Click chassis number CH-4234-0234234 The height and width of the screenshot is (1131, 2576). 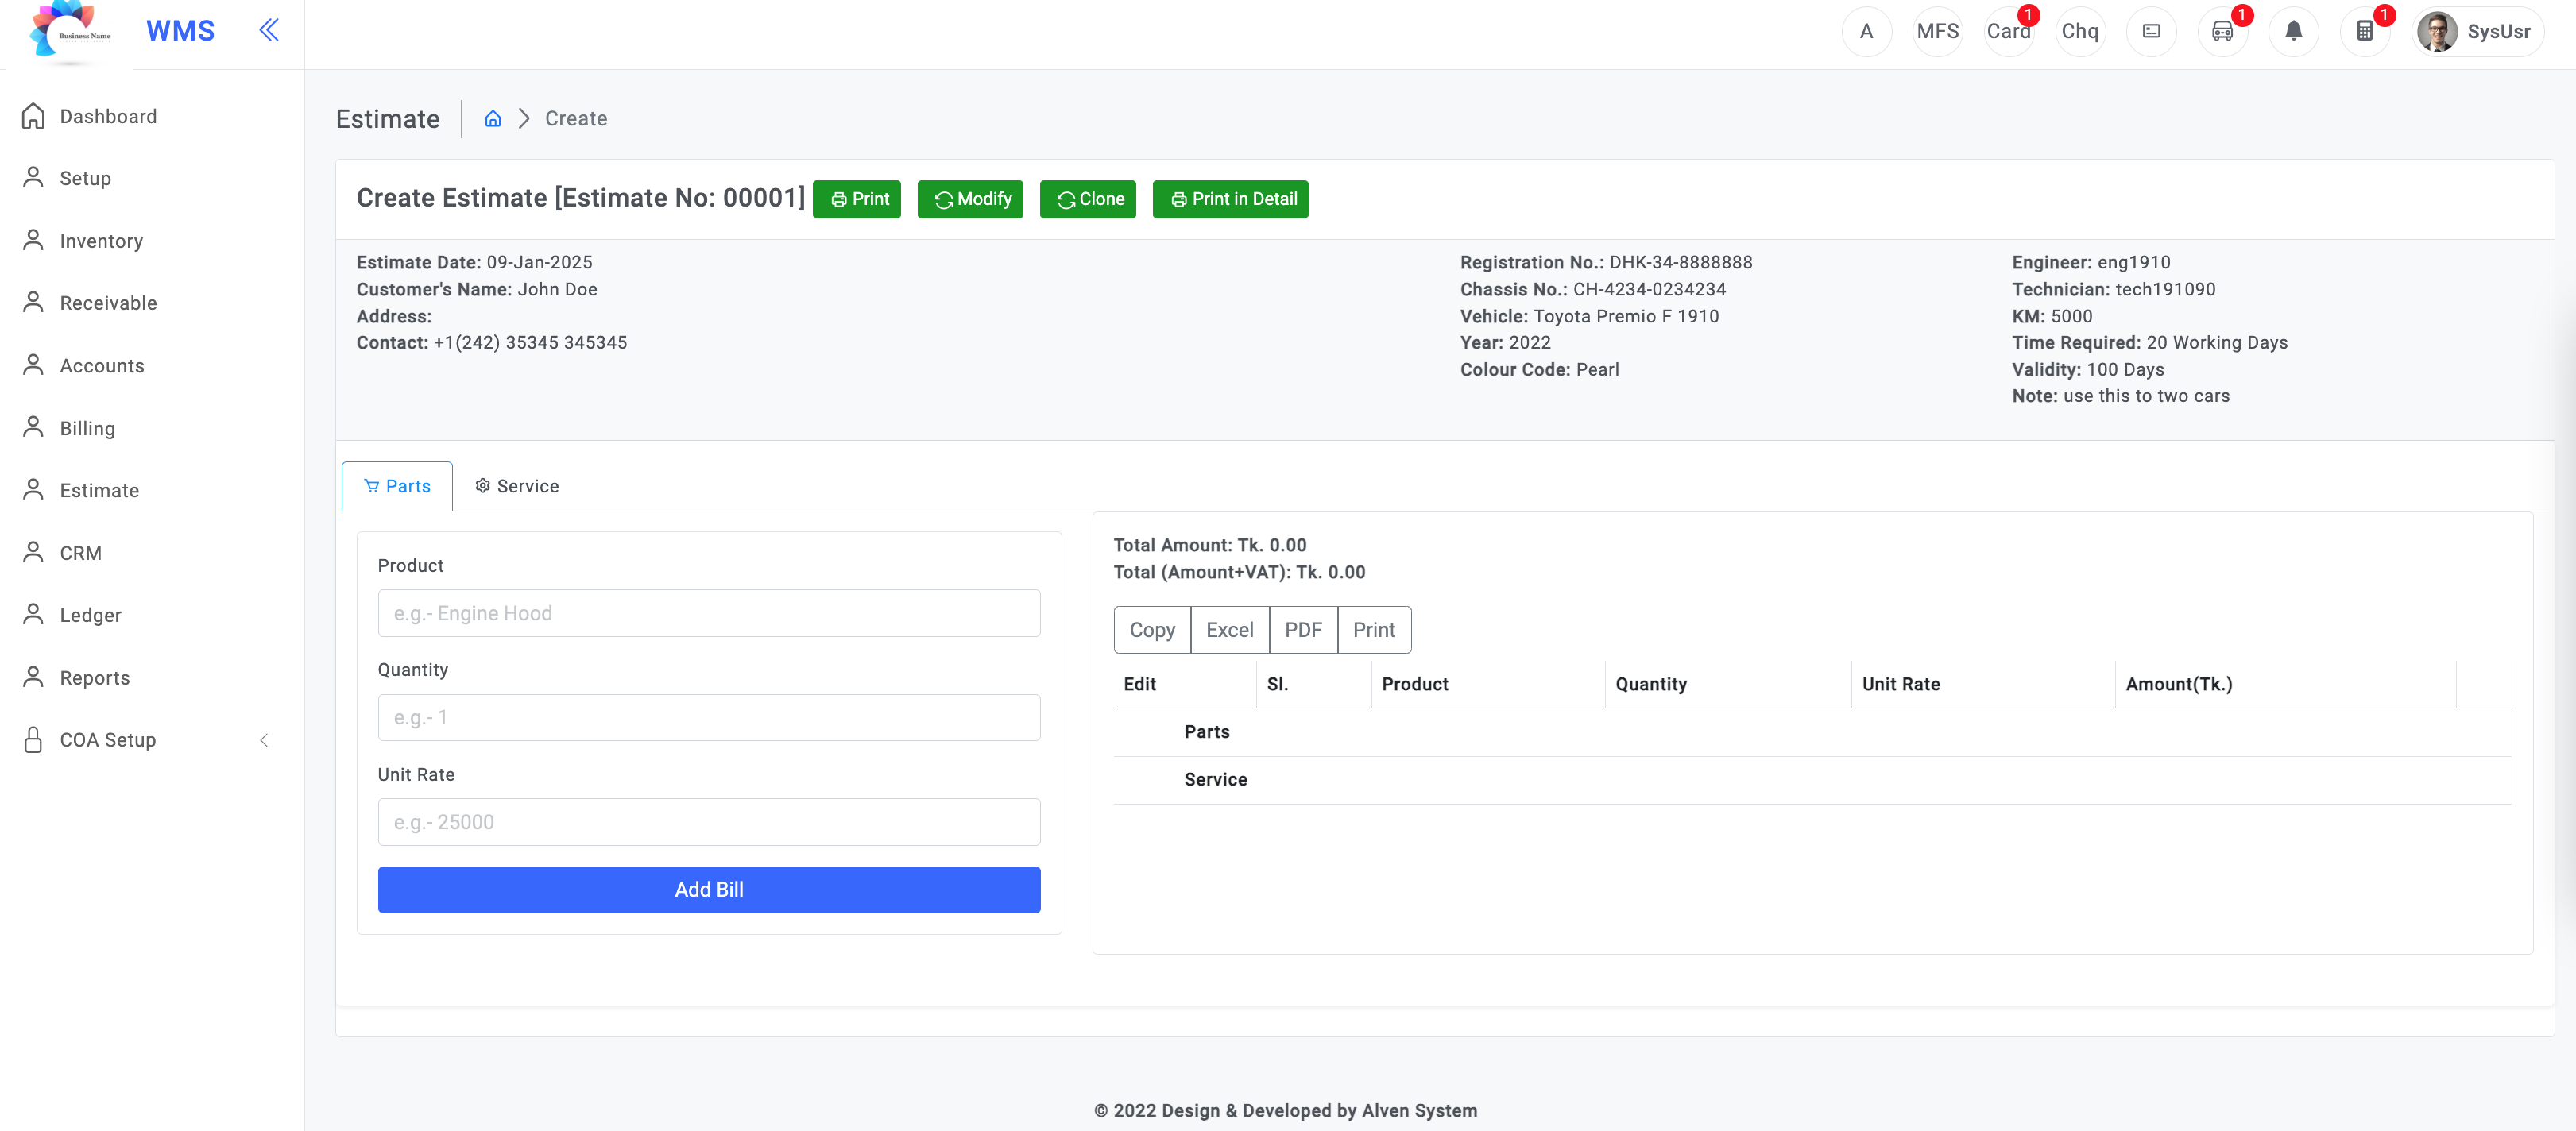[1649, 290]
